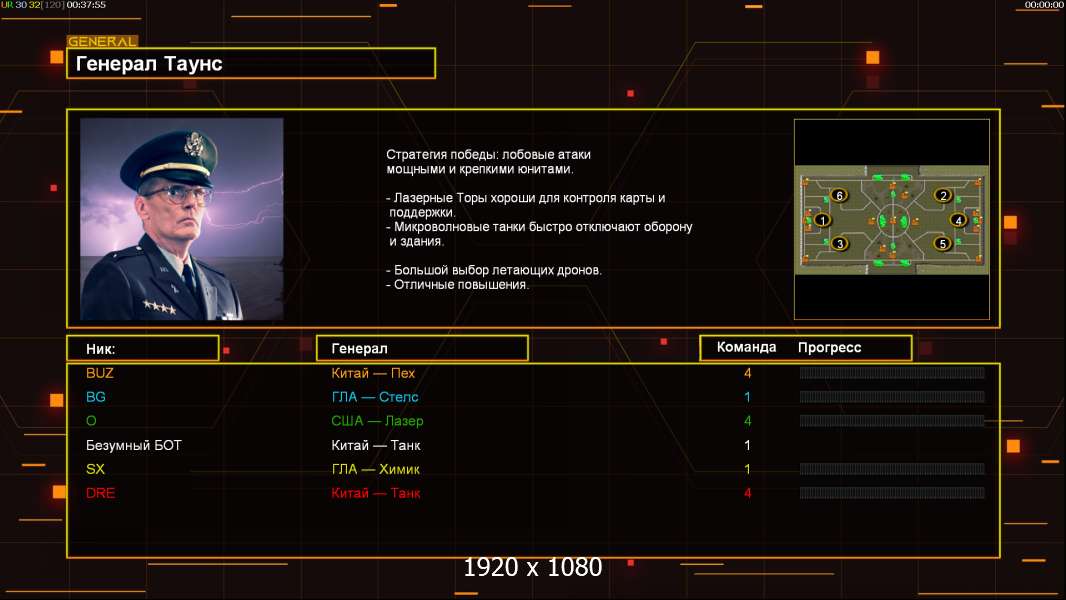The width and height of the screenshot is (1066, 600).
Task: Click team number 4 in O row
Action: coord(747,421)
